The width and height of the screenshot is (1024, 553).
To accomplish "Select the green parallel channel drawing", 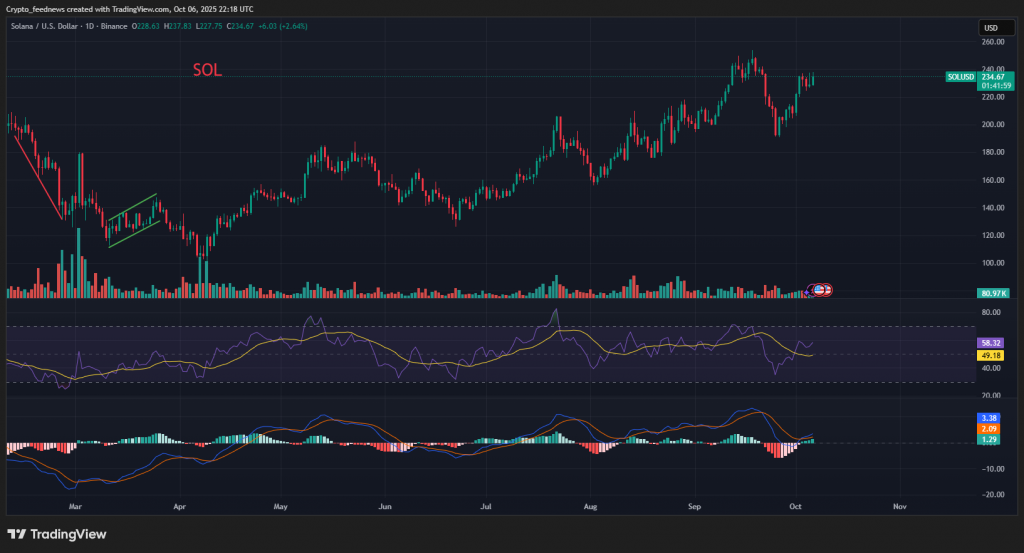I will (132, 220).
